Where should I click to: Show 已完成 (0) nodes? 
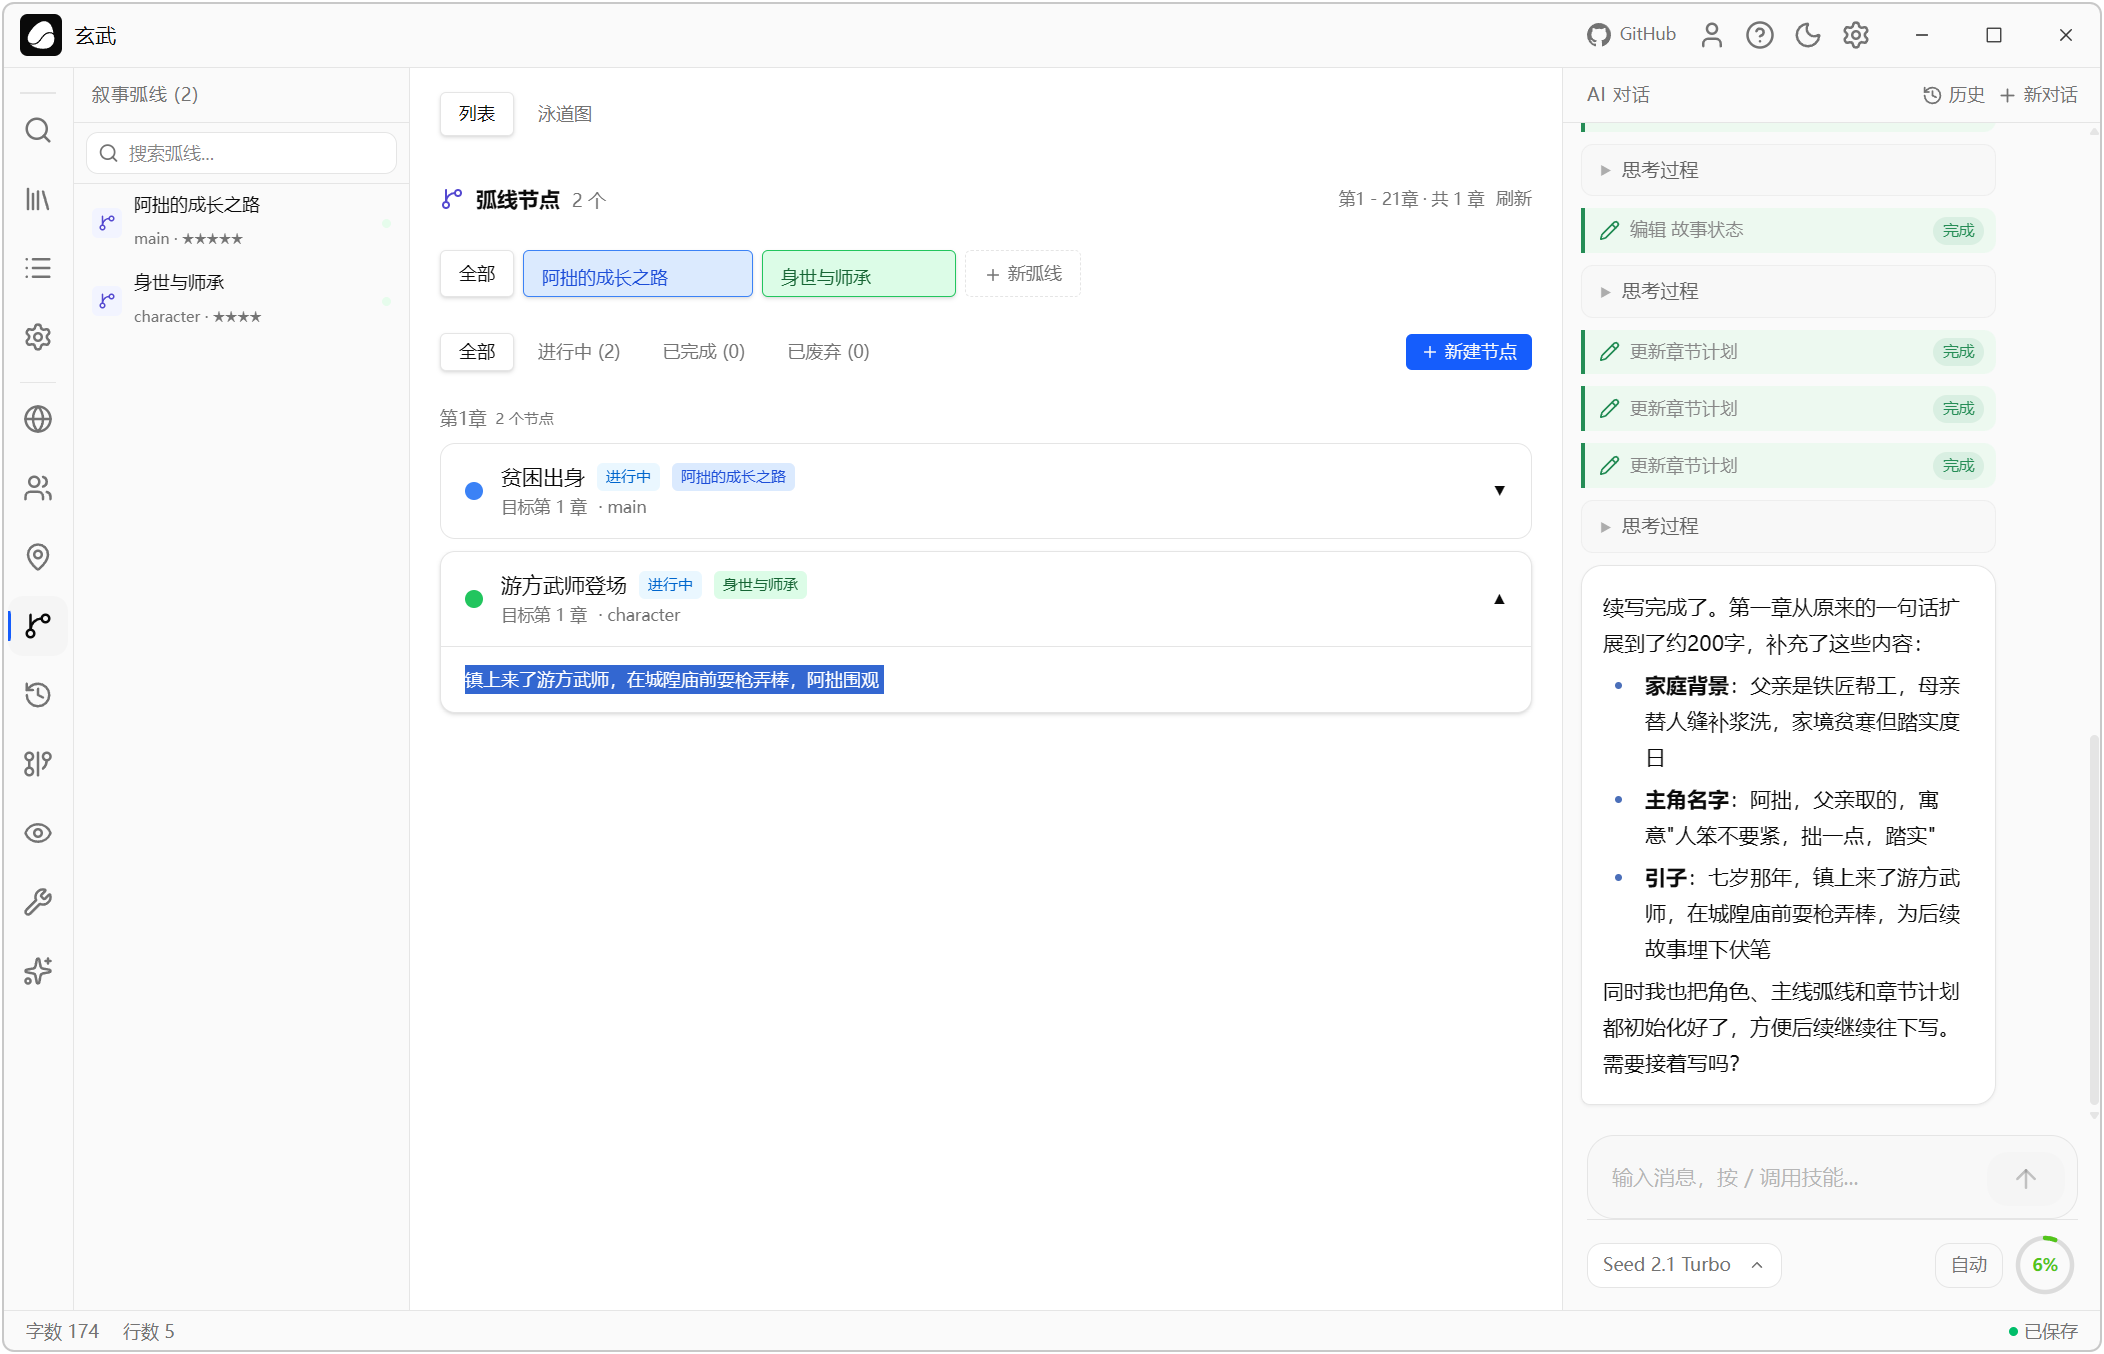click(704, 352)
